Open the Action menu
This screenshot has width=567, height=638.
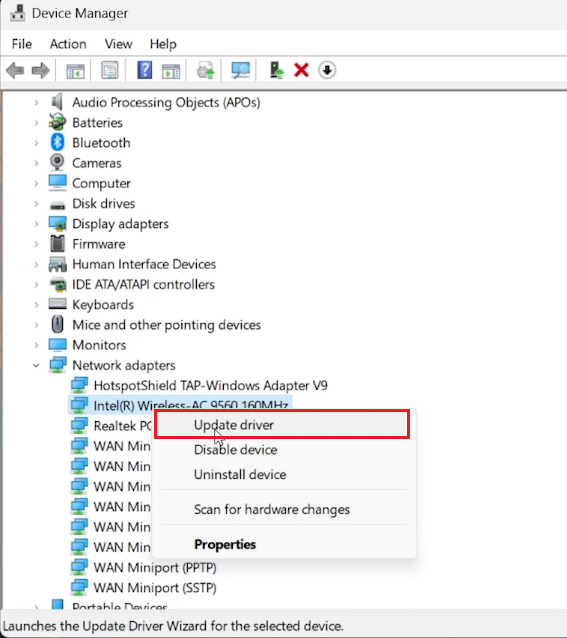click(68, 44)
